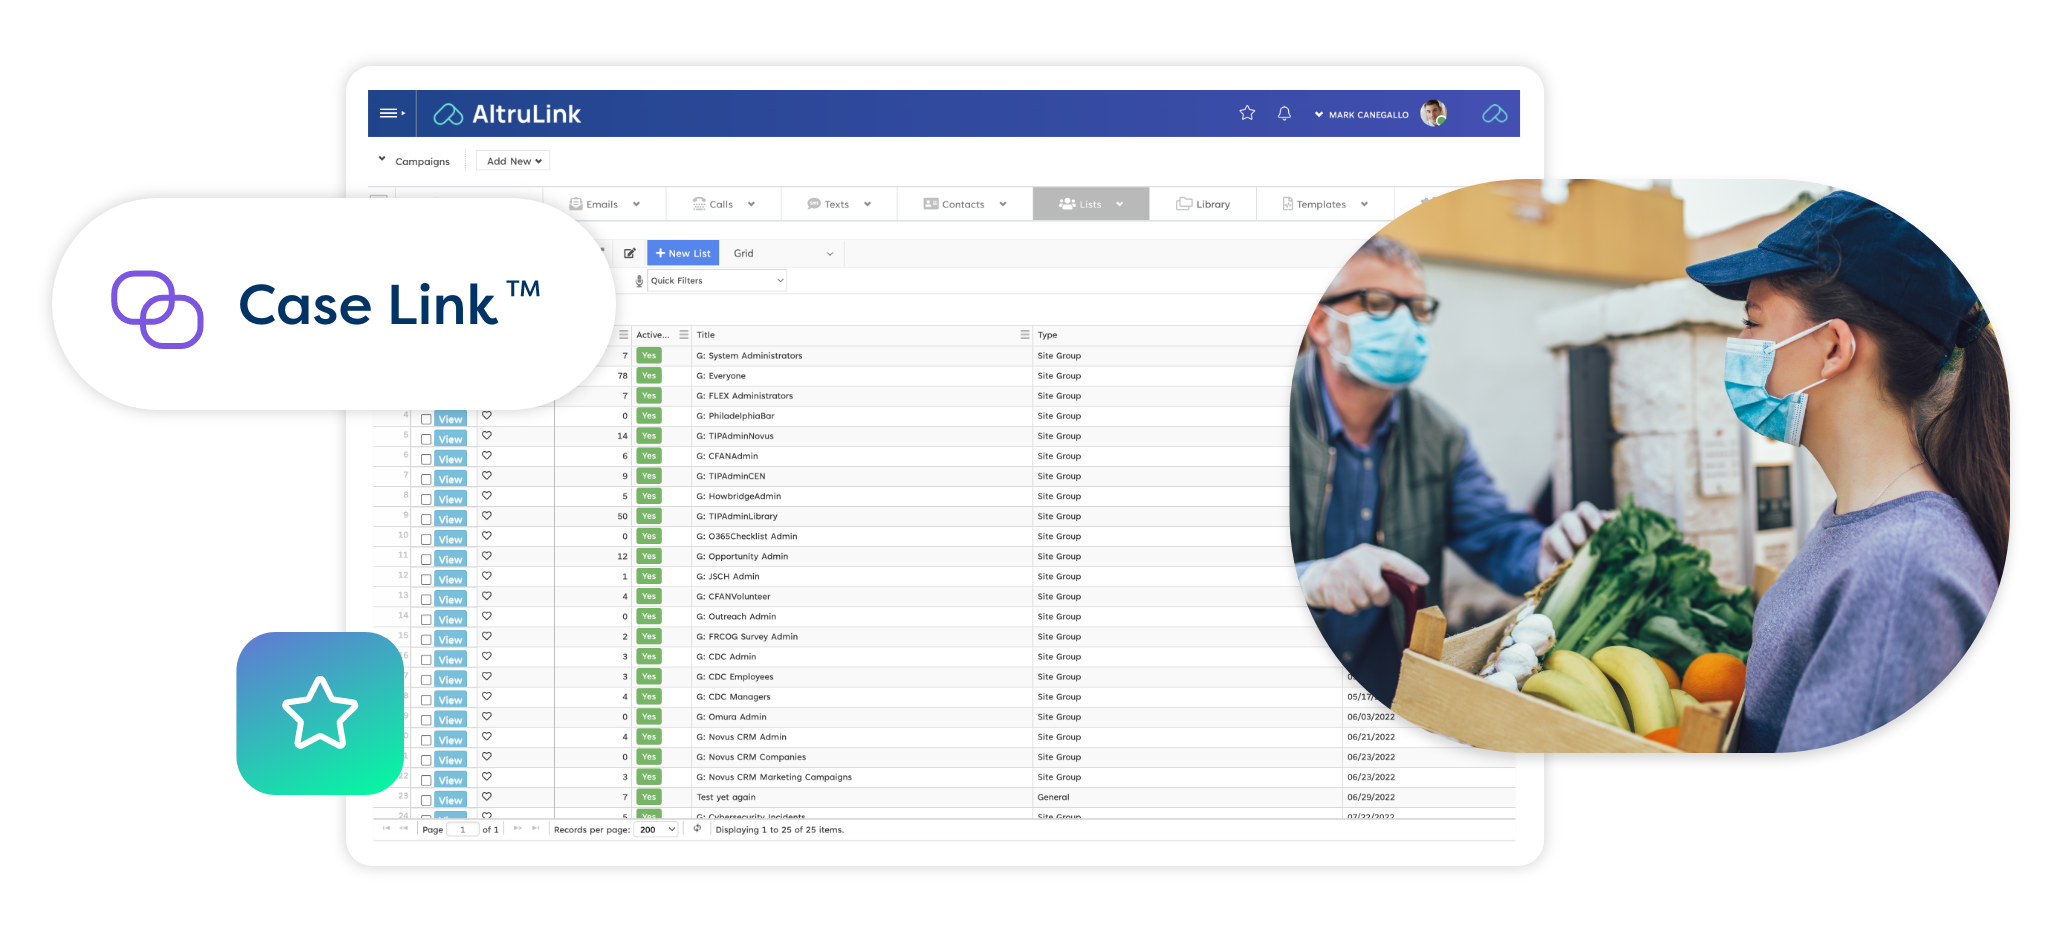The width and height of the screenshot is (2062, 942).
Task: Click the New List button
Action: (x=683, y=253)
